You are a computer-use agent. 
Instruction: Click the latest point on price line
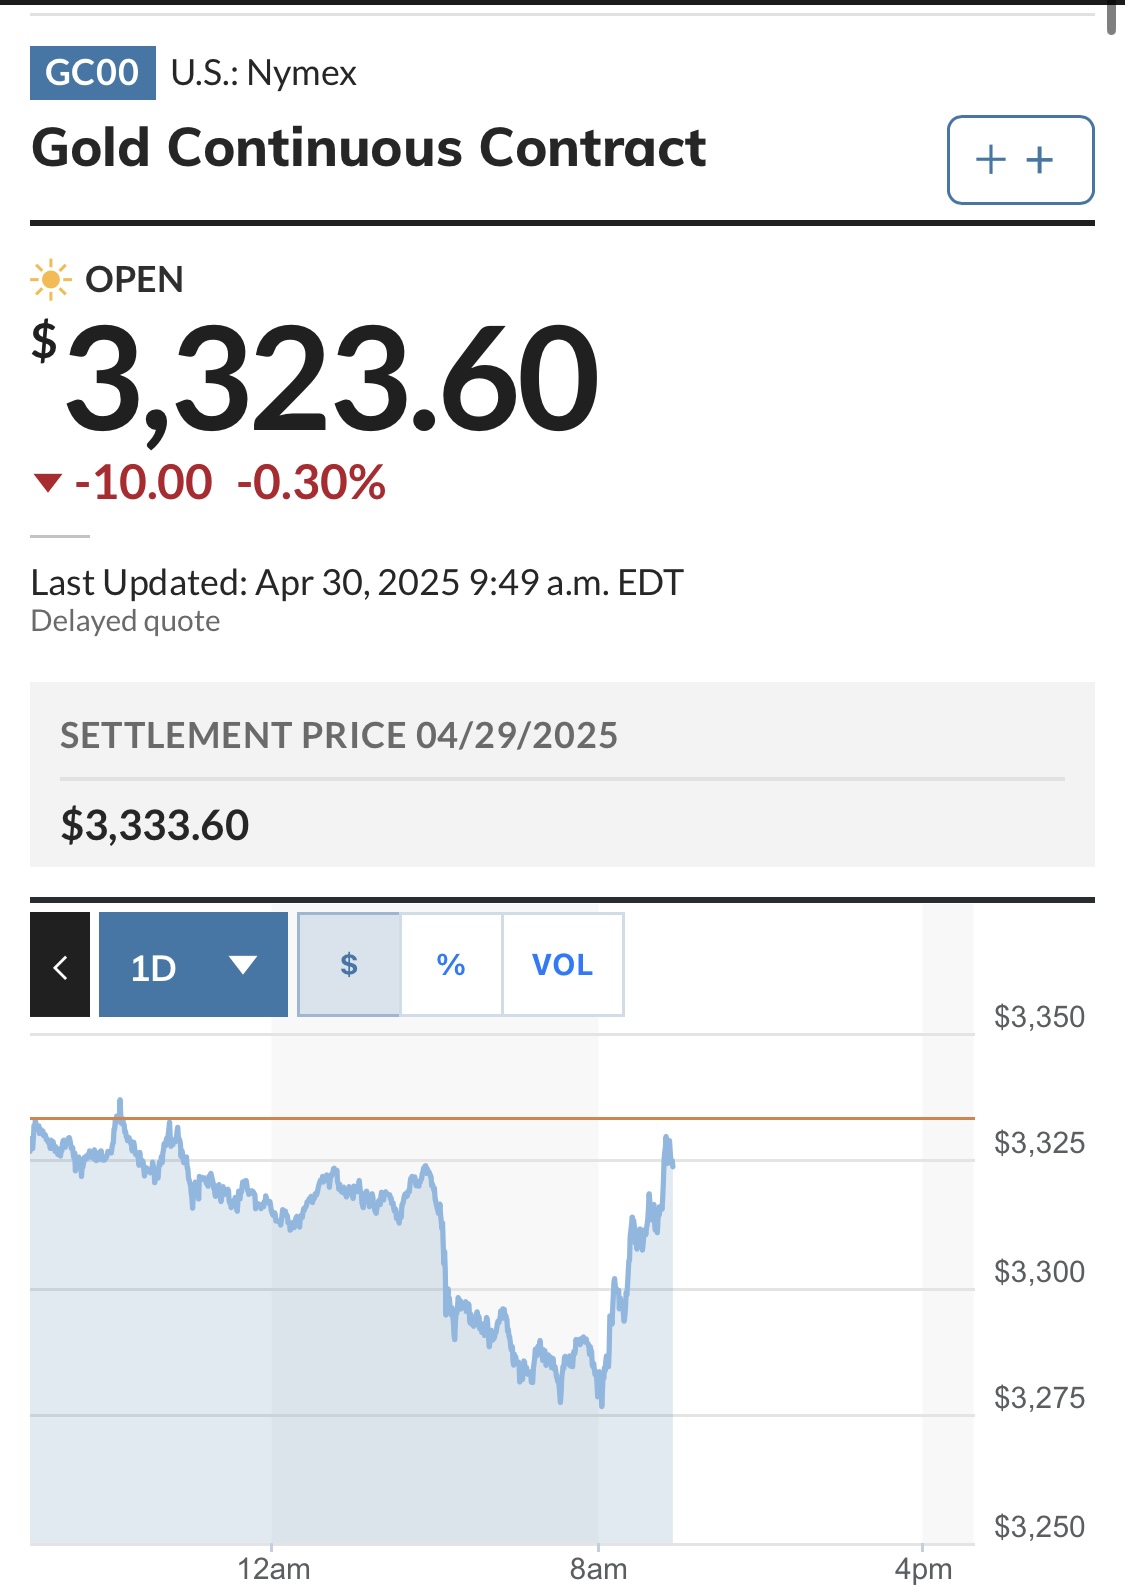(x=673, y=1164)
